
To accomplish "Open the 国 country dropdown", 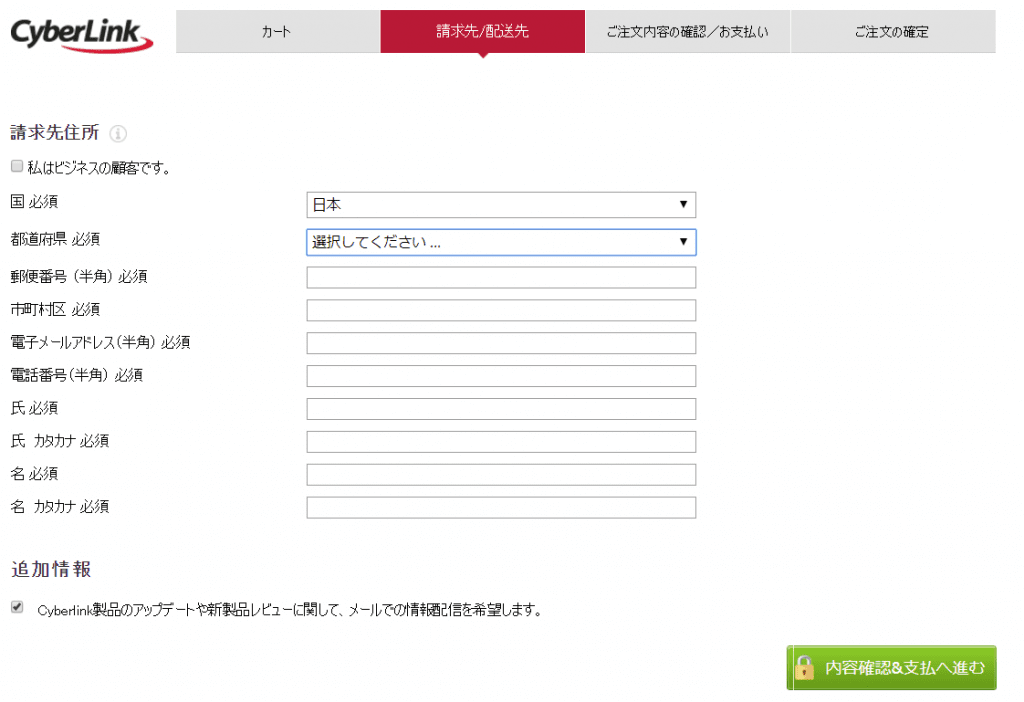I will (500, 205).
